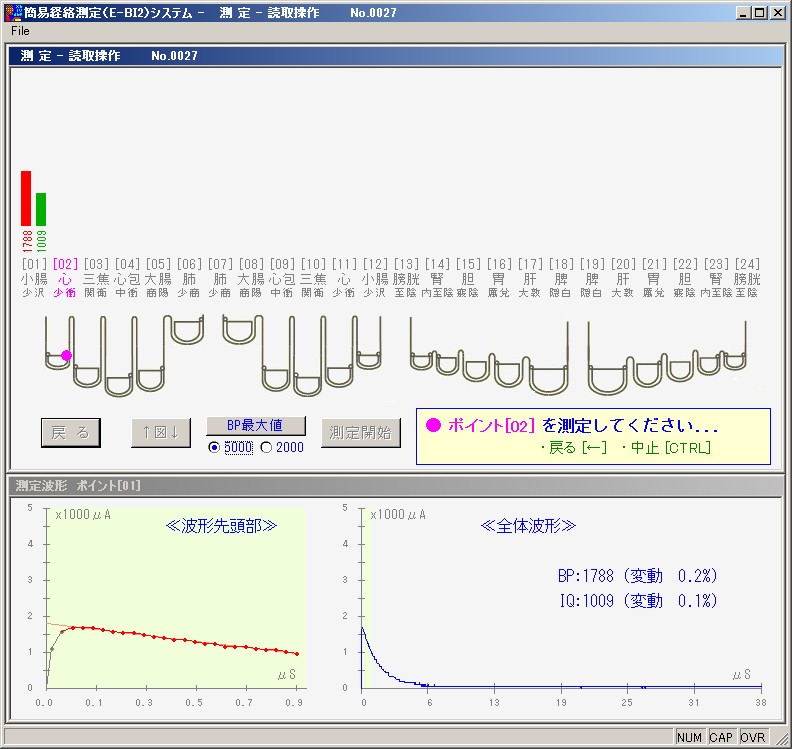Click the magenta measurement point on finger diagram

pos(67,355)
